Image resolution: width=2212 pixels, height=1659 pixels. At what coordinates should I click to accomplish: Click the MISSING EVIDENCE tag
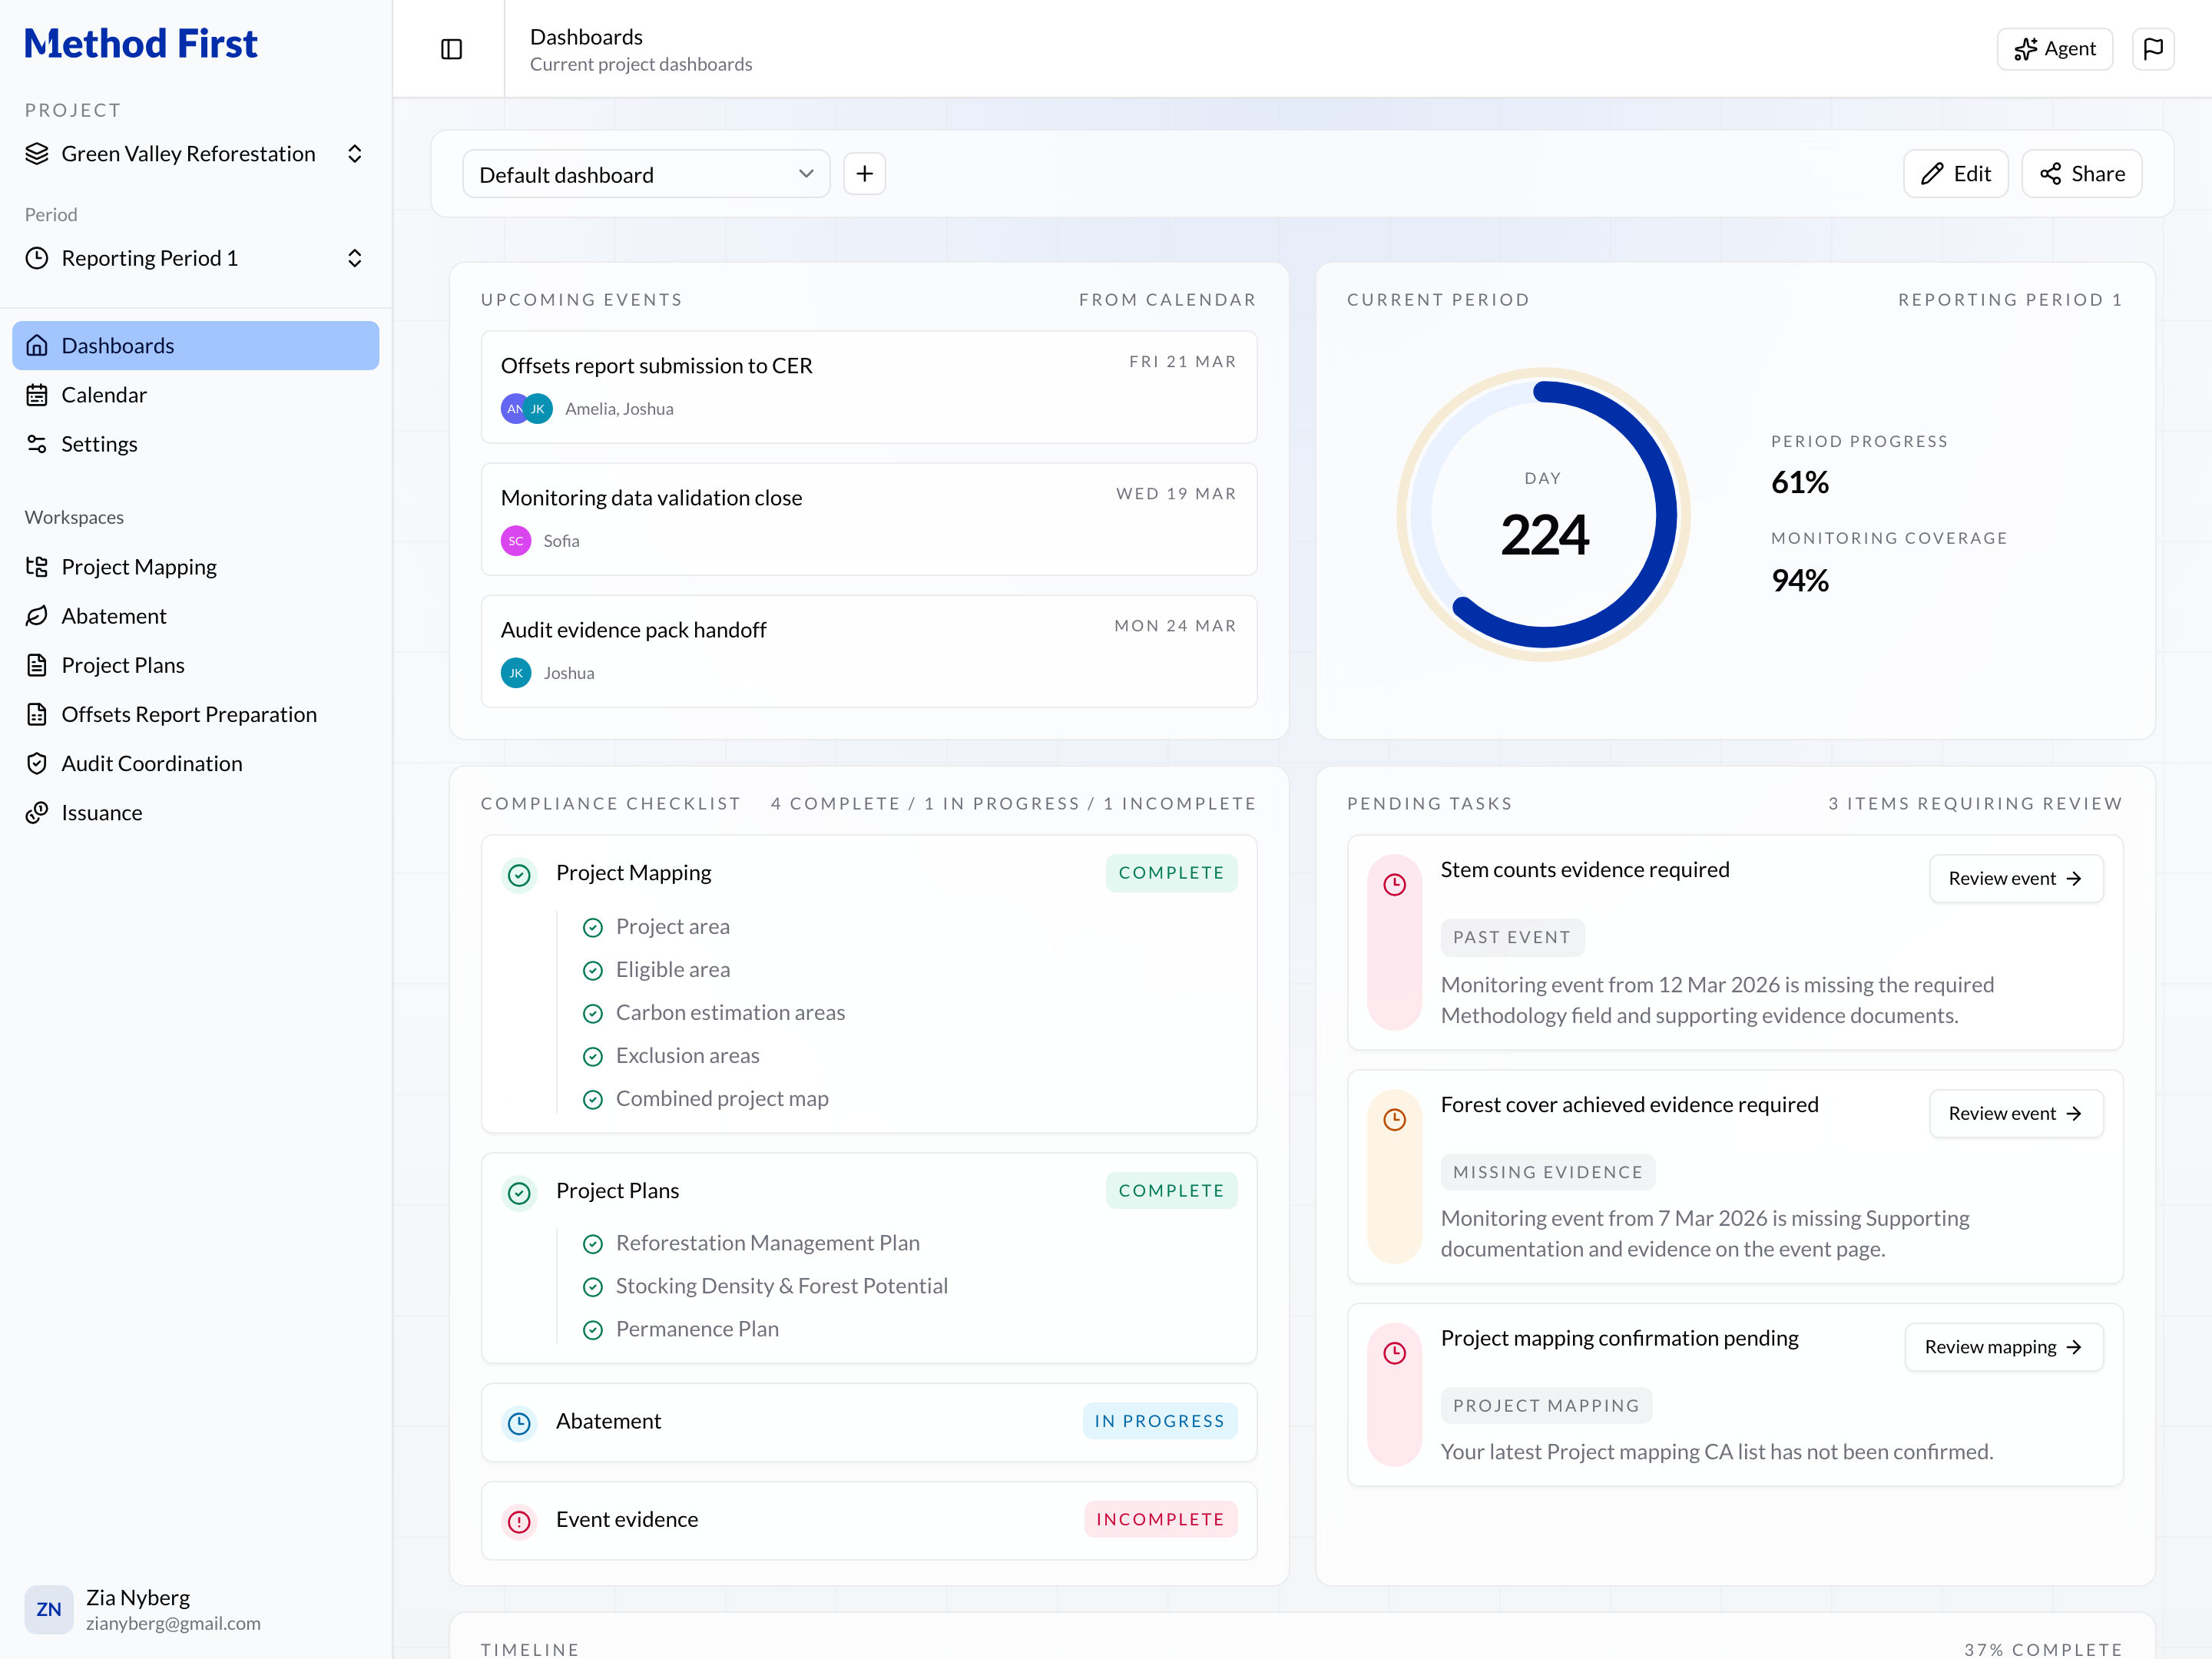1547,1172
